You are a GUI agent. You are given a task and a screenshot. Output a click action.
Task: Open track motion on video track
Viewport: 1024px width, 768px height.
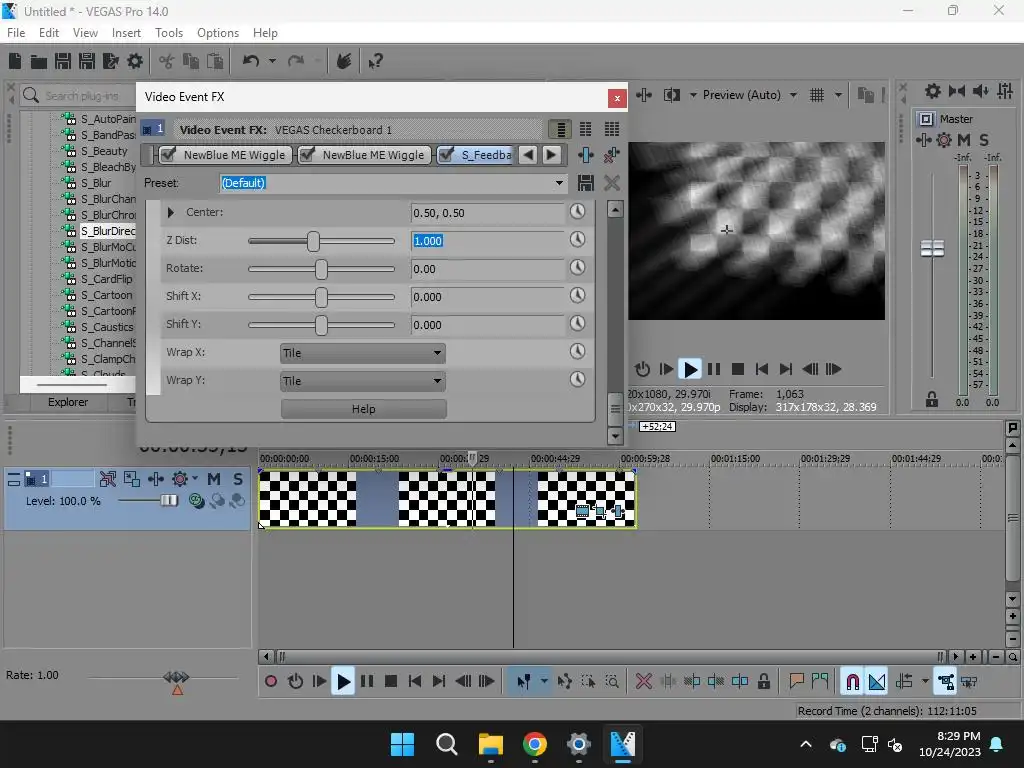pos(131,479)
